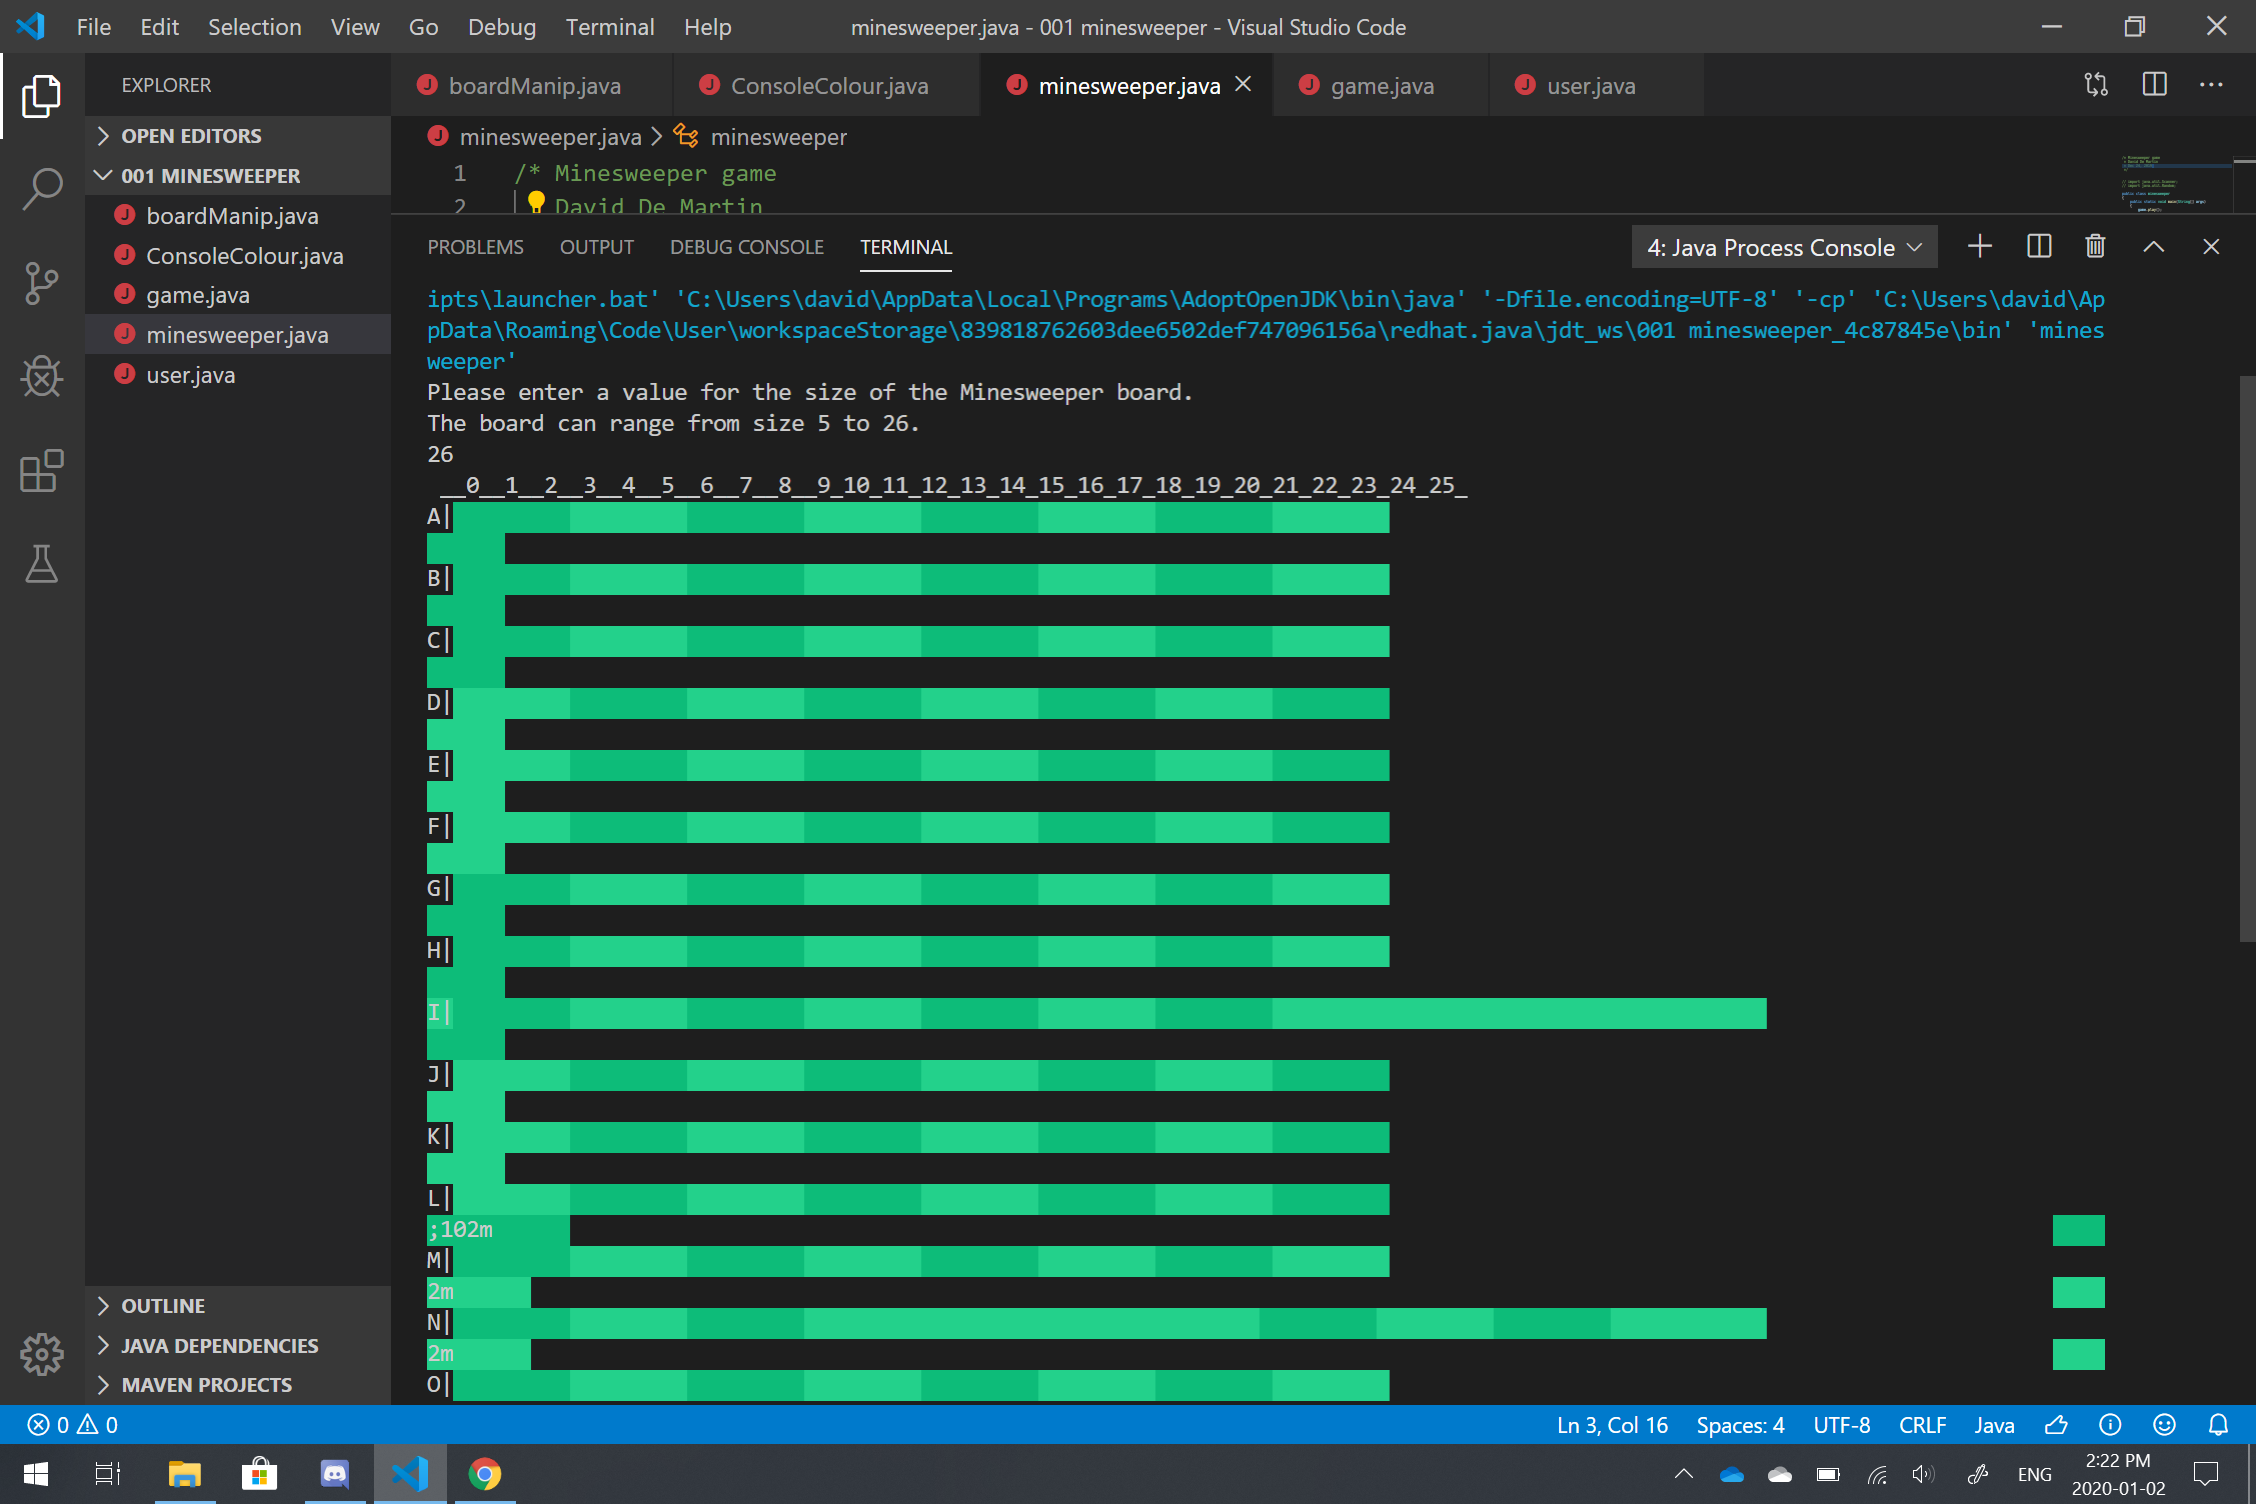Open the Manage gear icon

click(41, 1355)
